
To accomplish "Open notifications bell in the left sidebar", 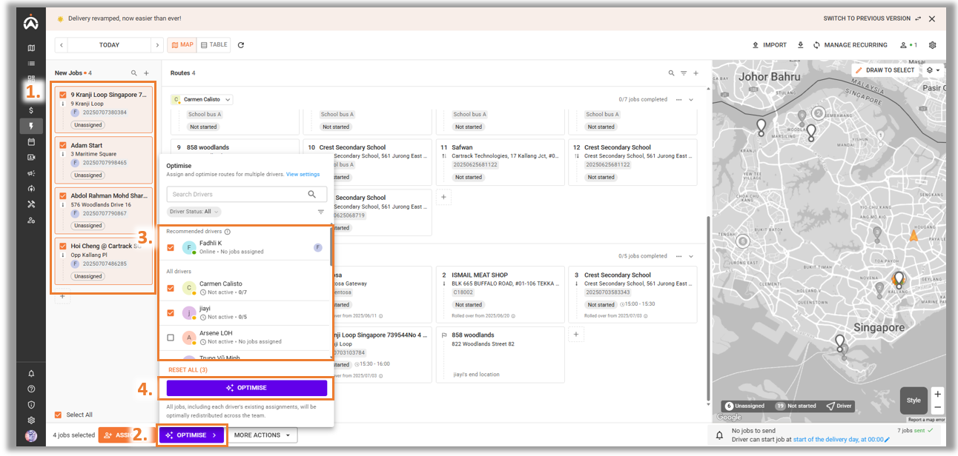I will pos(31,373).
